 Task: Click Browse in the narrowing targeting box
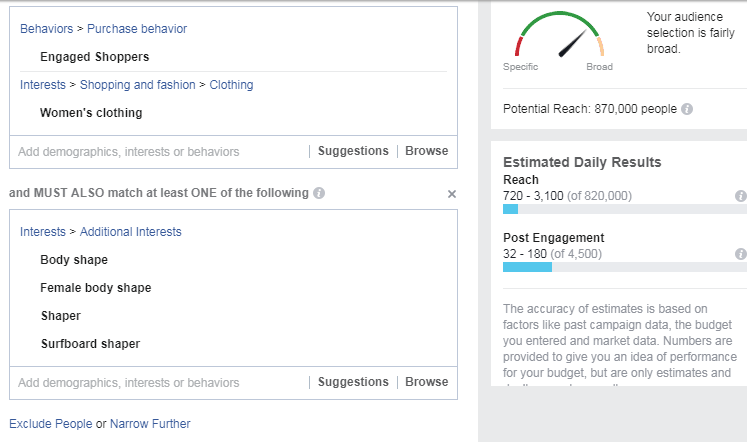(426, 382)
